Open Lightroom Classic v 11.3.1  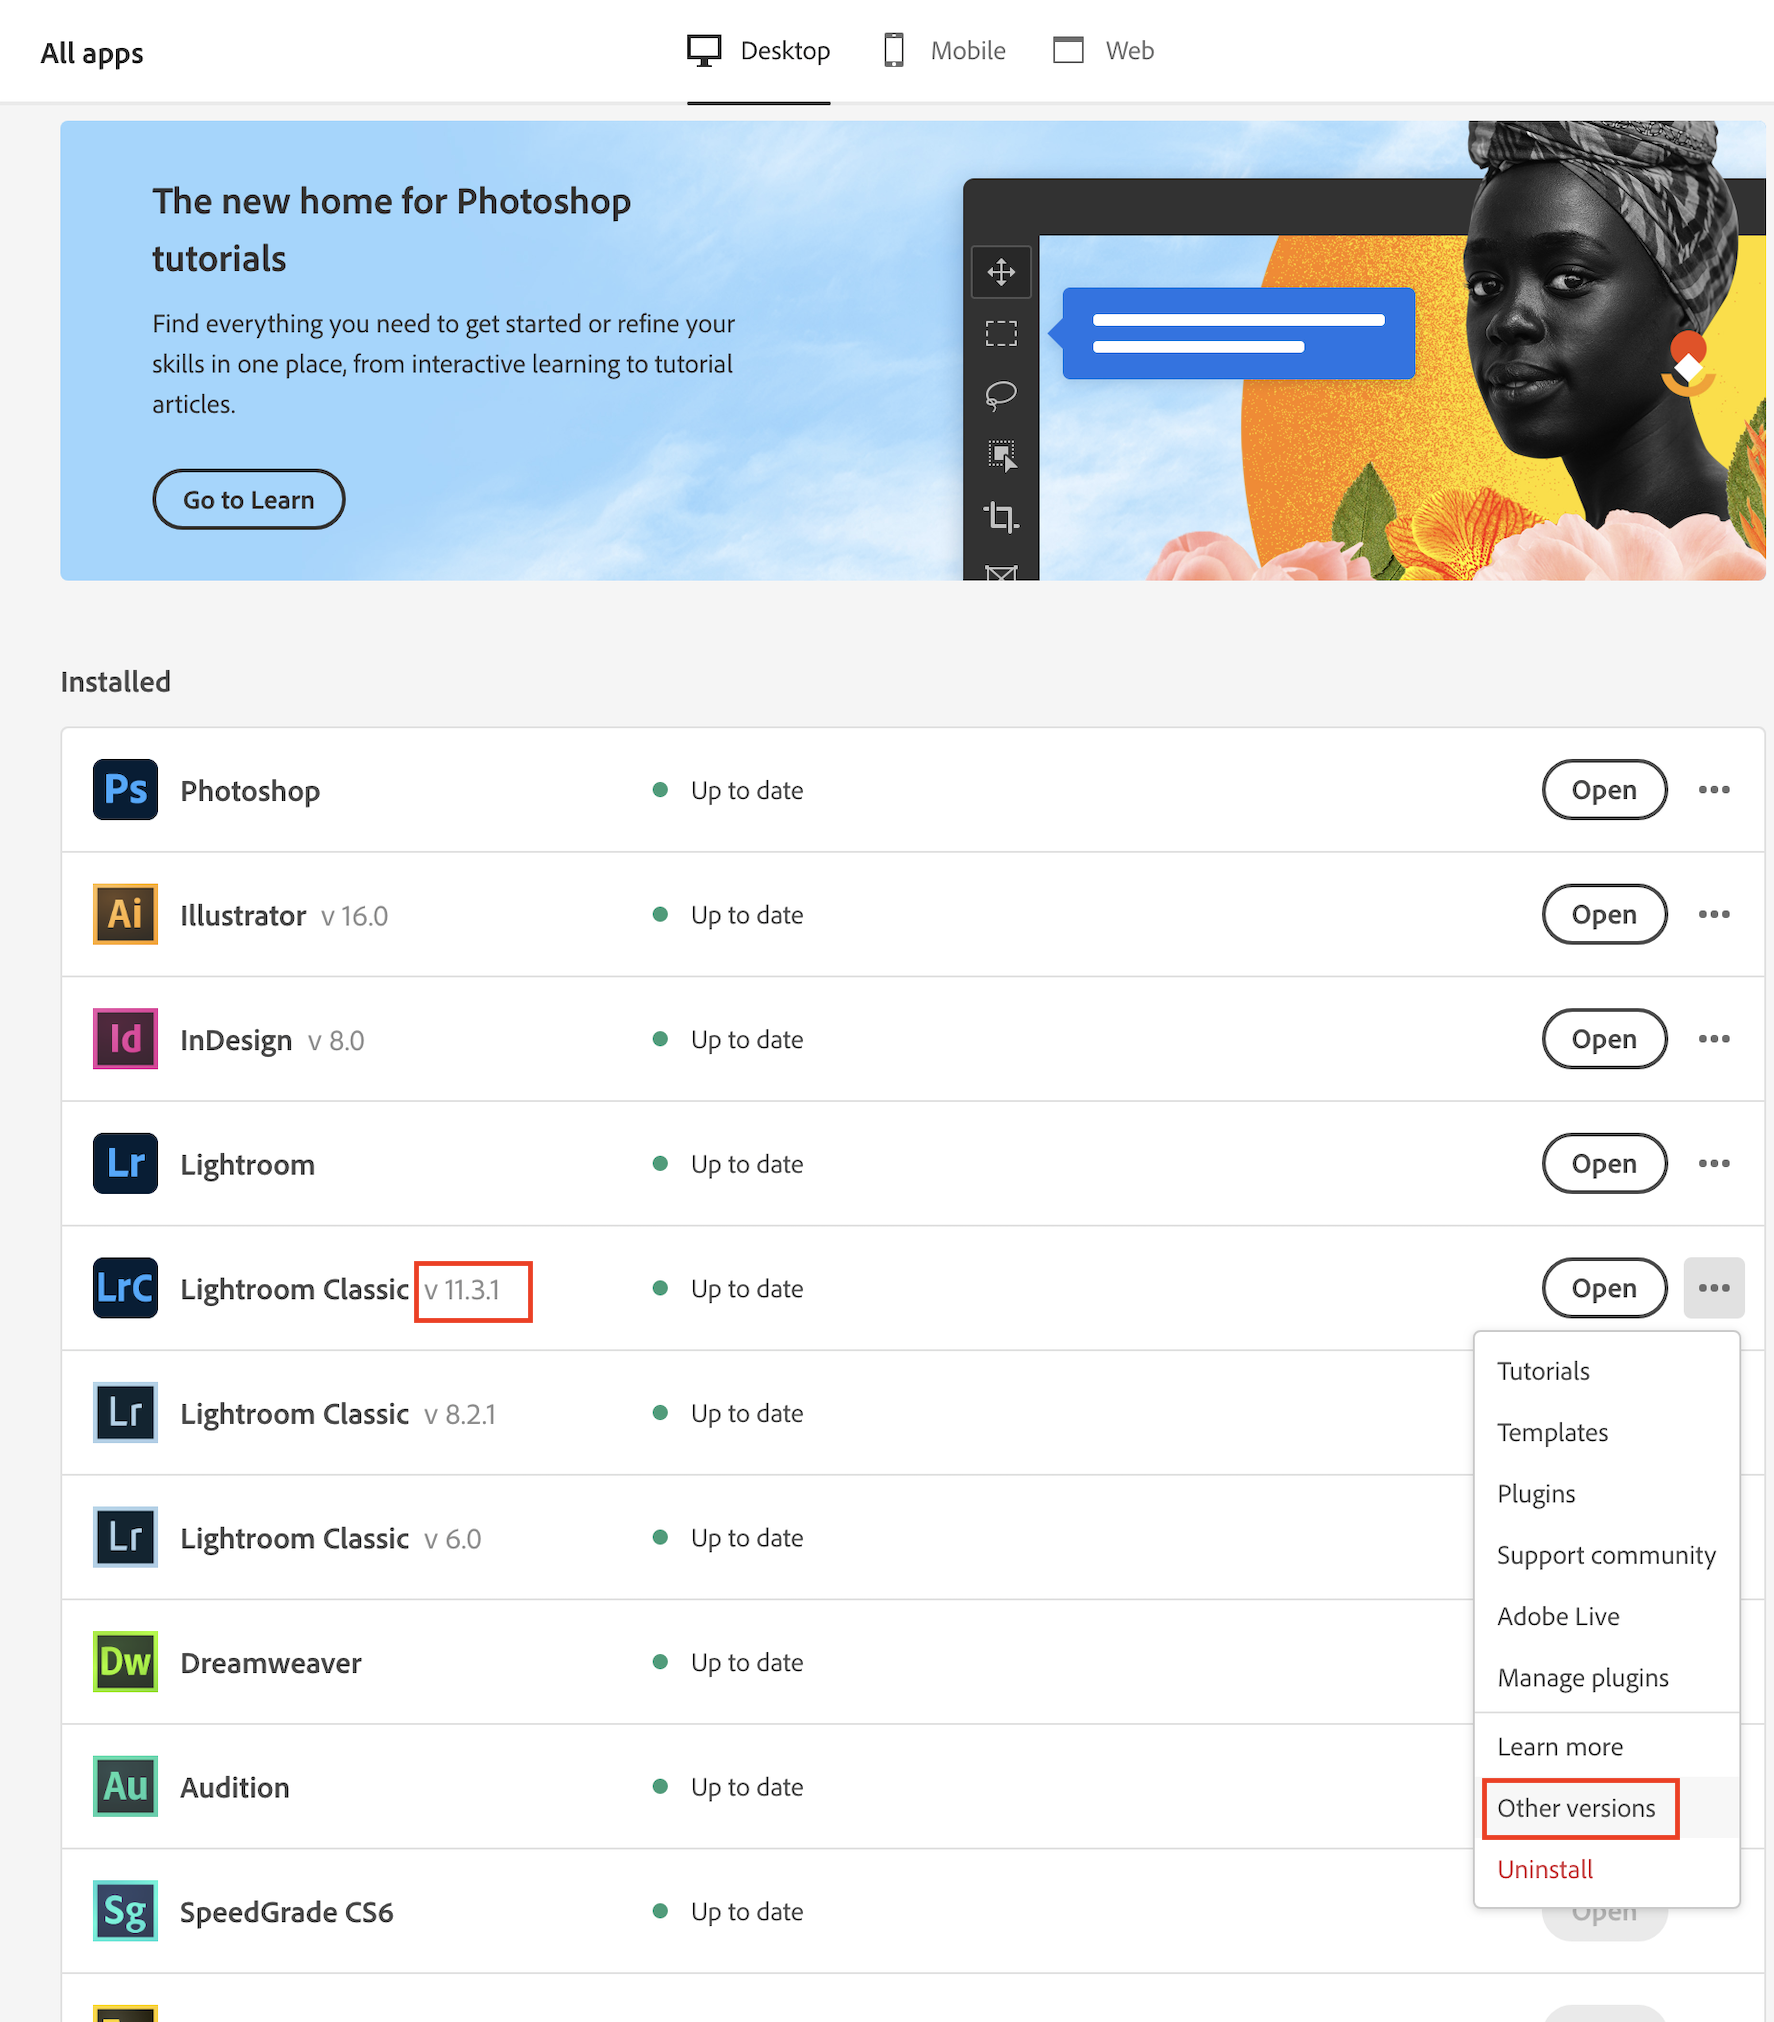[1604, 1288]
